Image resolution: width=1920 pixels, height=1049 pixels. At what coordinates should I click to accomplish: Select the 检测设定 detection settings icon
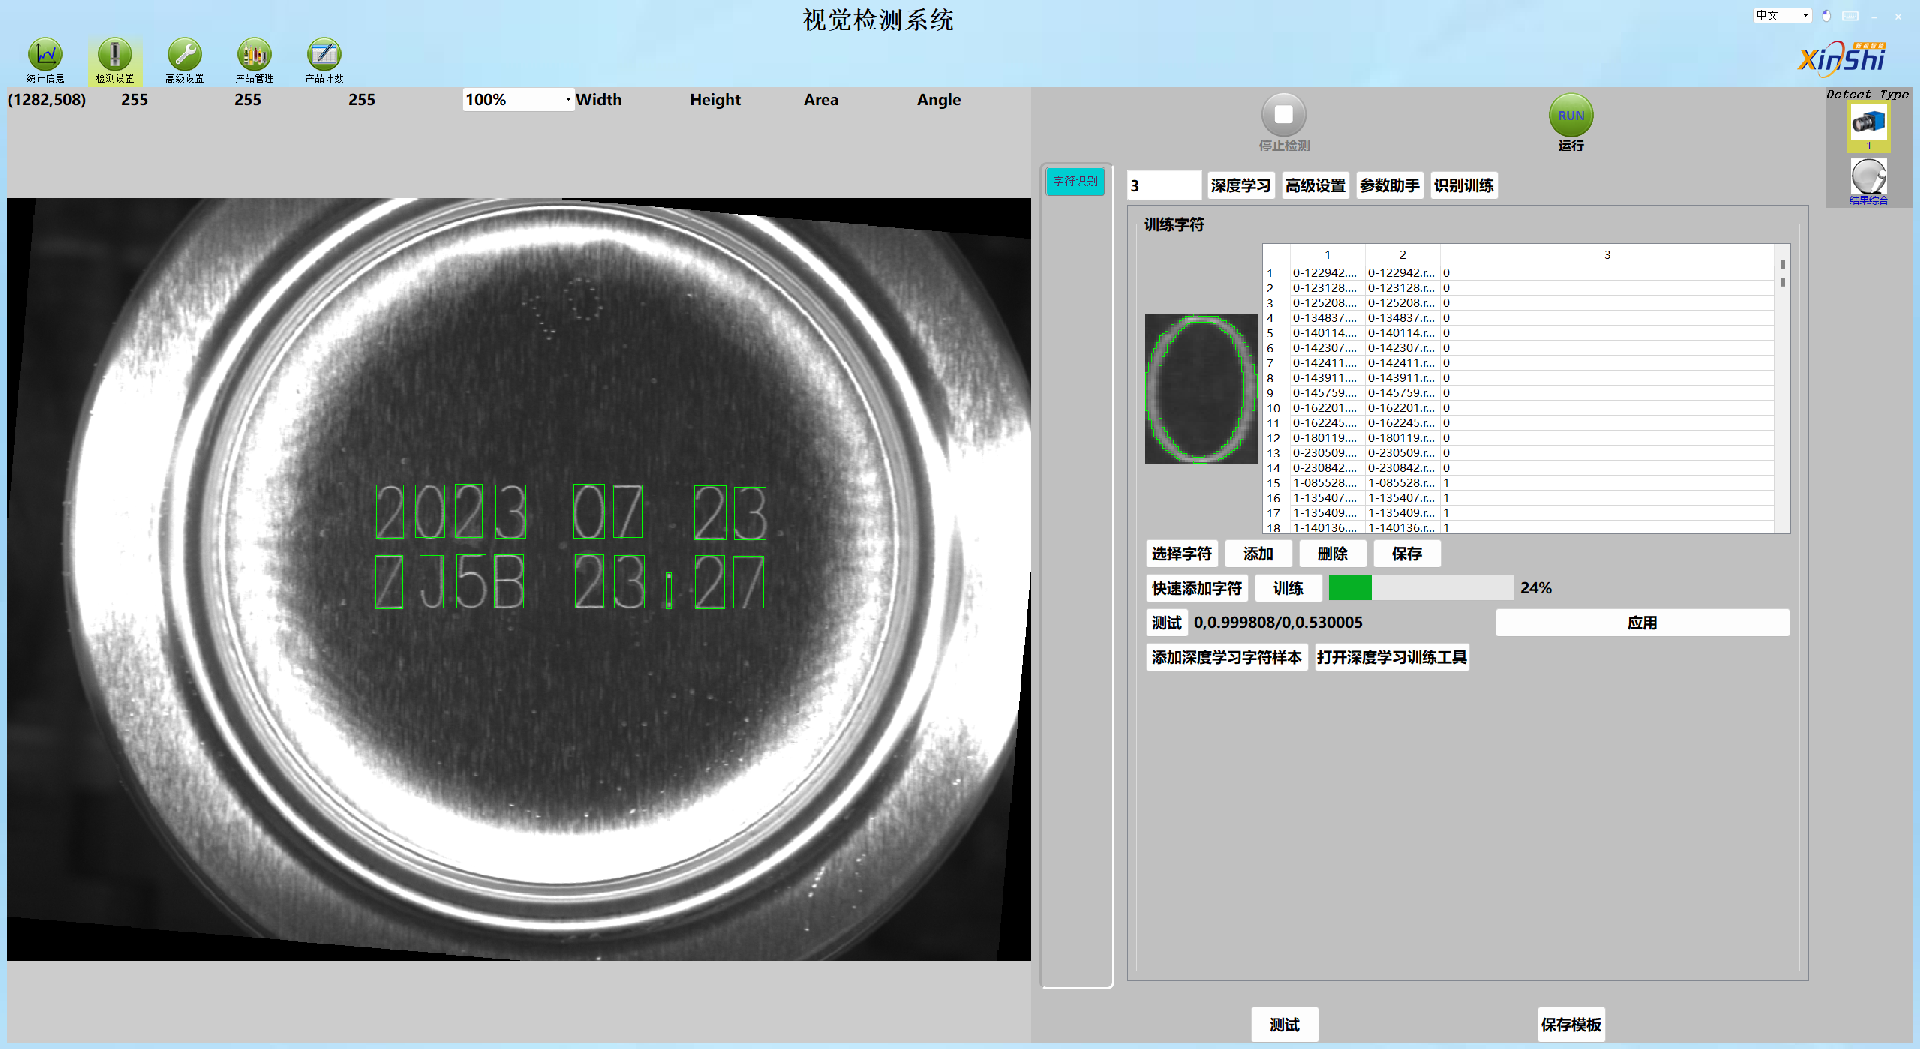[x=115, y=58]
